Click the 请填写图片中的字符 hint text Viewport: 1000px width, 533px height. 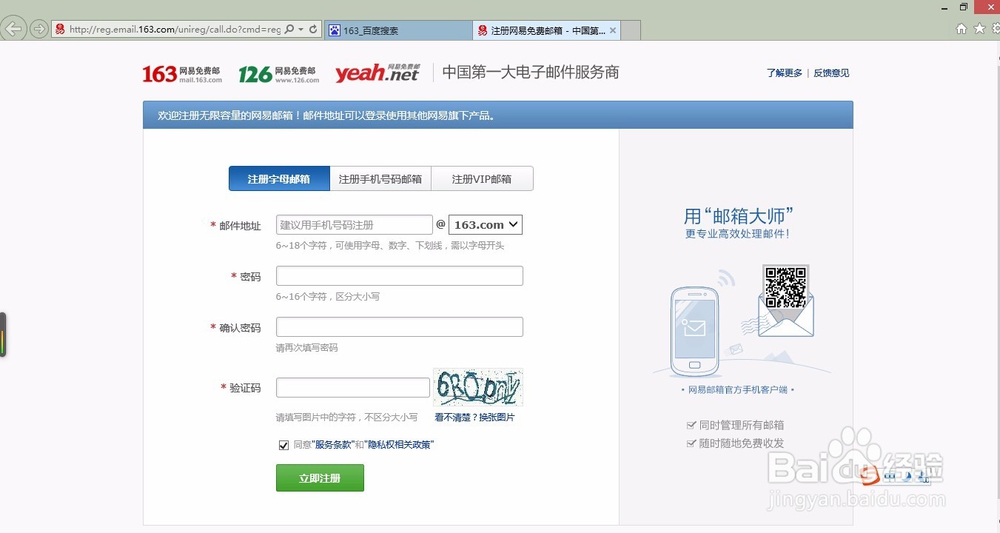click(346, 418)
